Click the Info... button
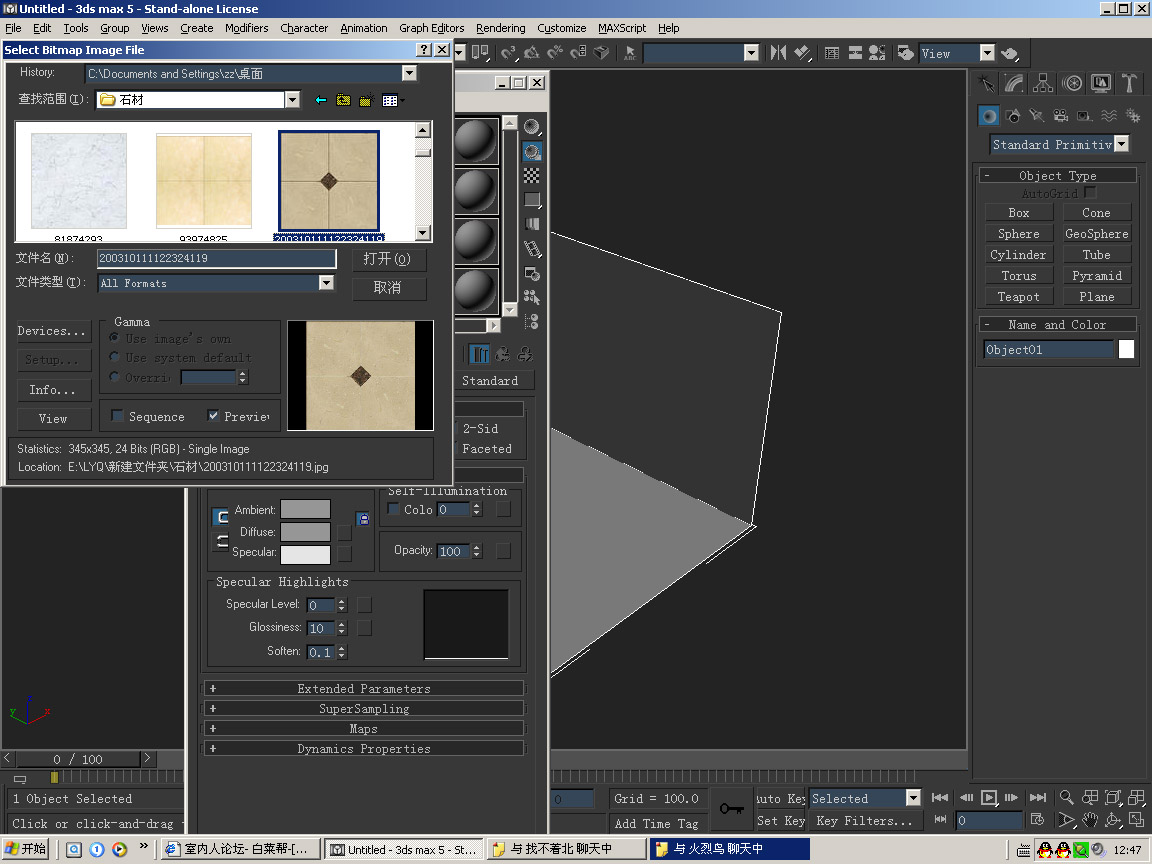This screenshot has width=1152, height=864. click(52, 390)
